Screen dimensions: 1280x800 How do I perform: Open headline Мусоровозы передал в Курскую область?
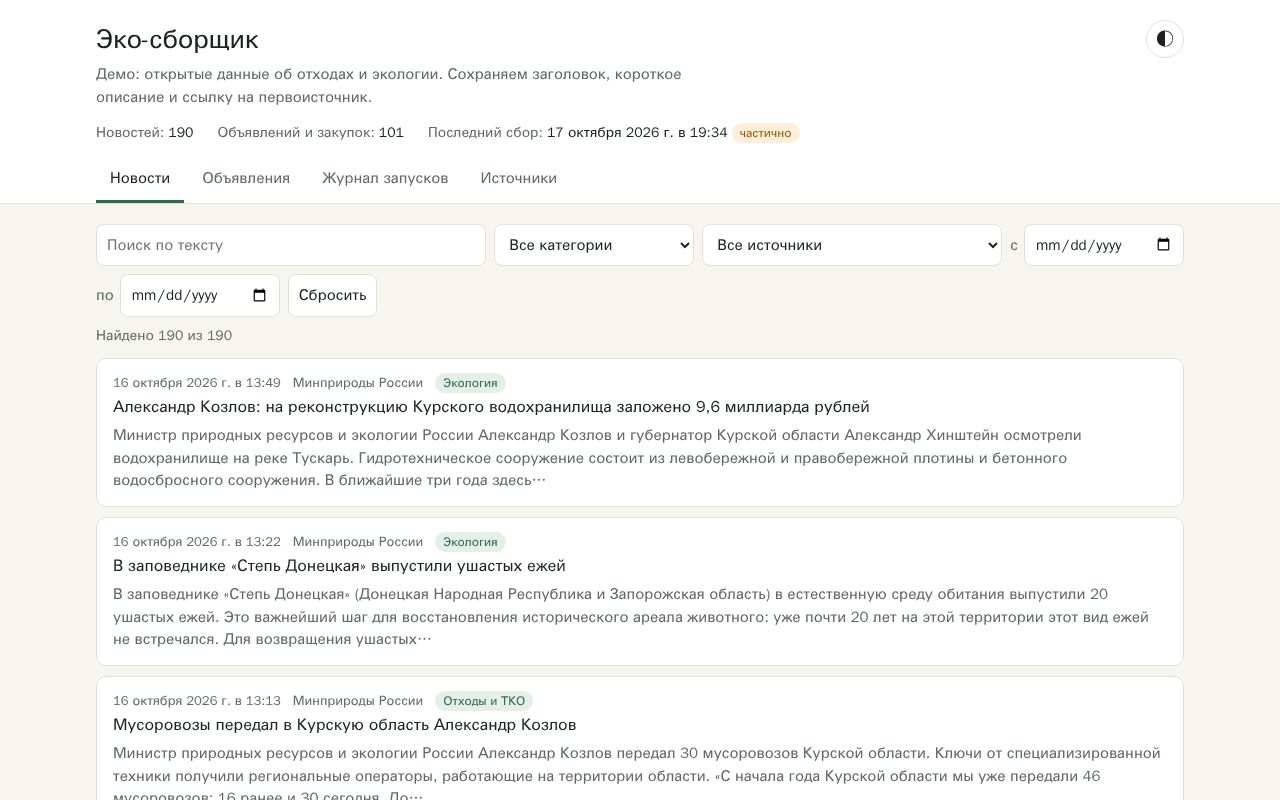[344, 725]
